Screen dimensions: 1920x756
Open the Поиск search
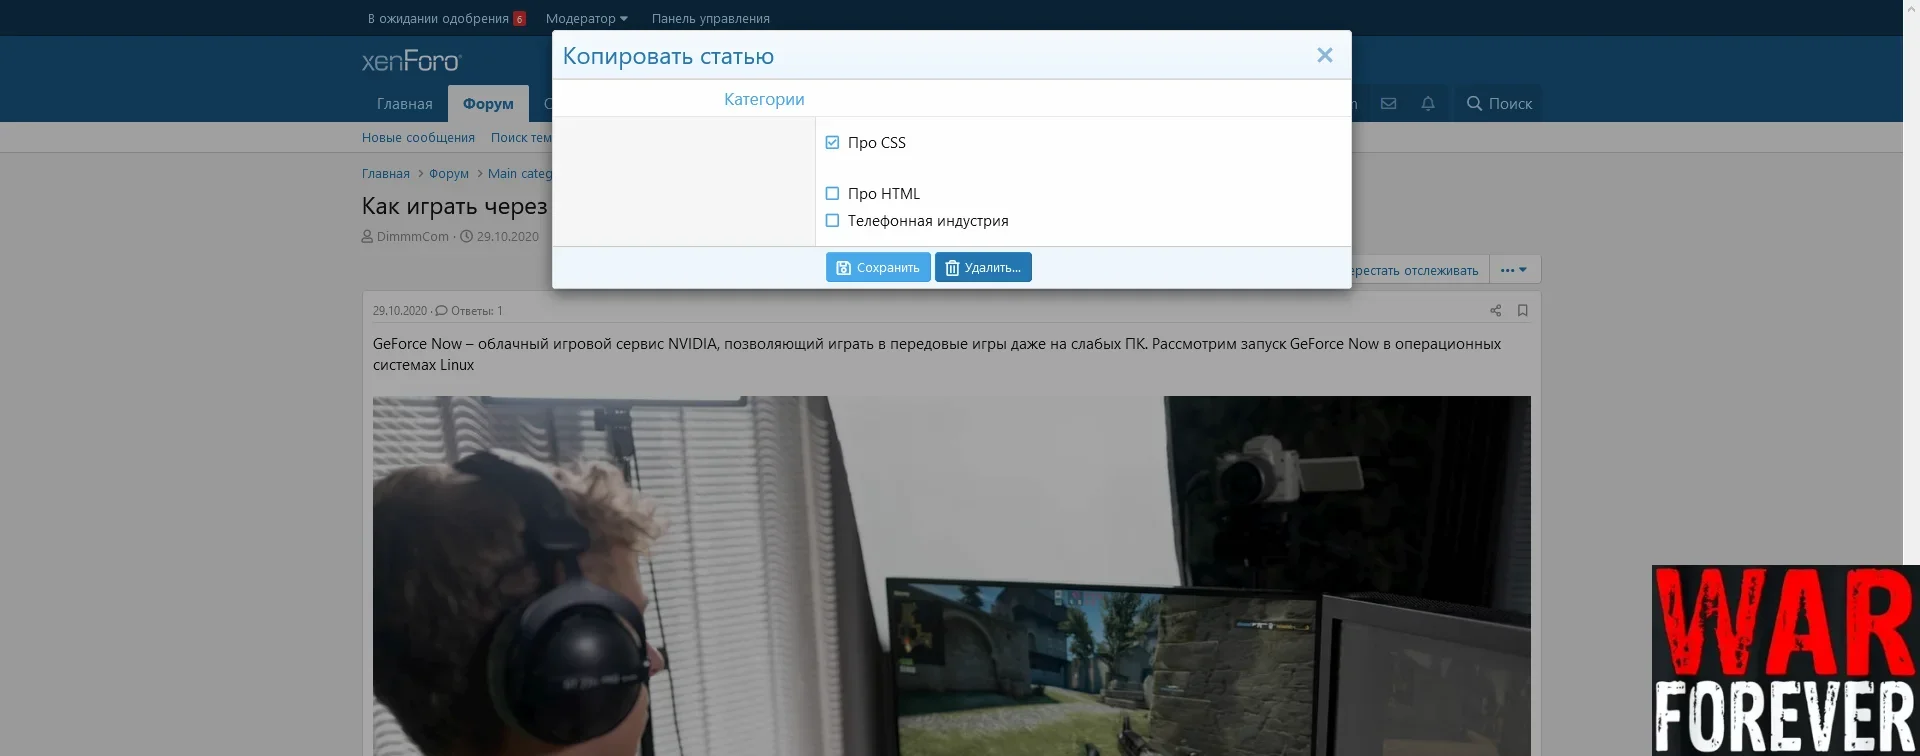tap(1499, 104)
